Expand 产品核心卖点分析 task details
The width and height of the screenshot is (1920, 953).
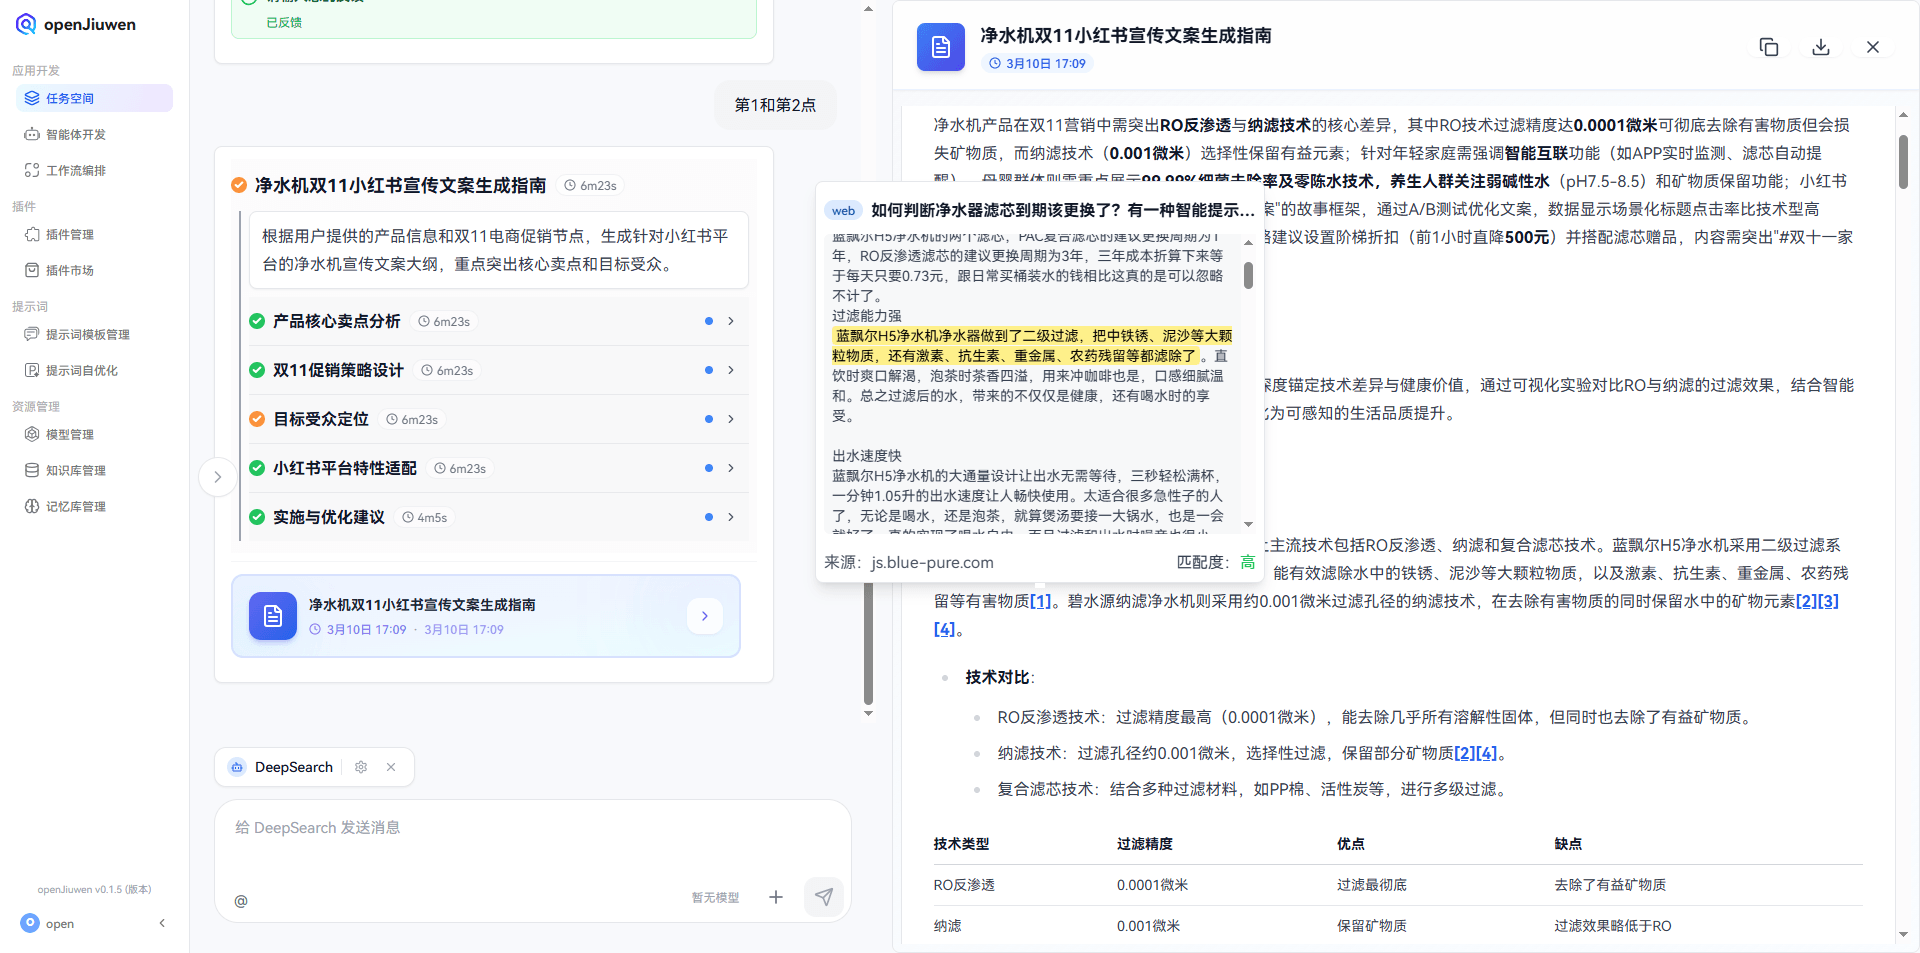tap(730, 321)
